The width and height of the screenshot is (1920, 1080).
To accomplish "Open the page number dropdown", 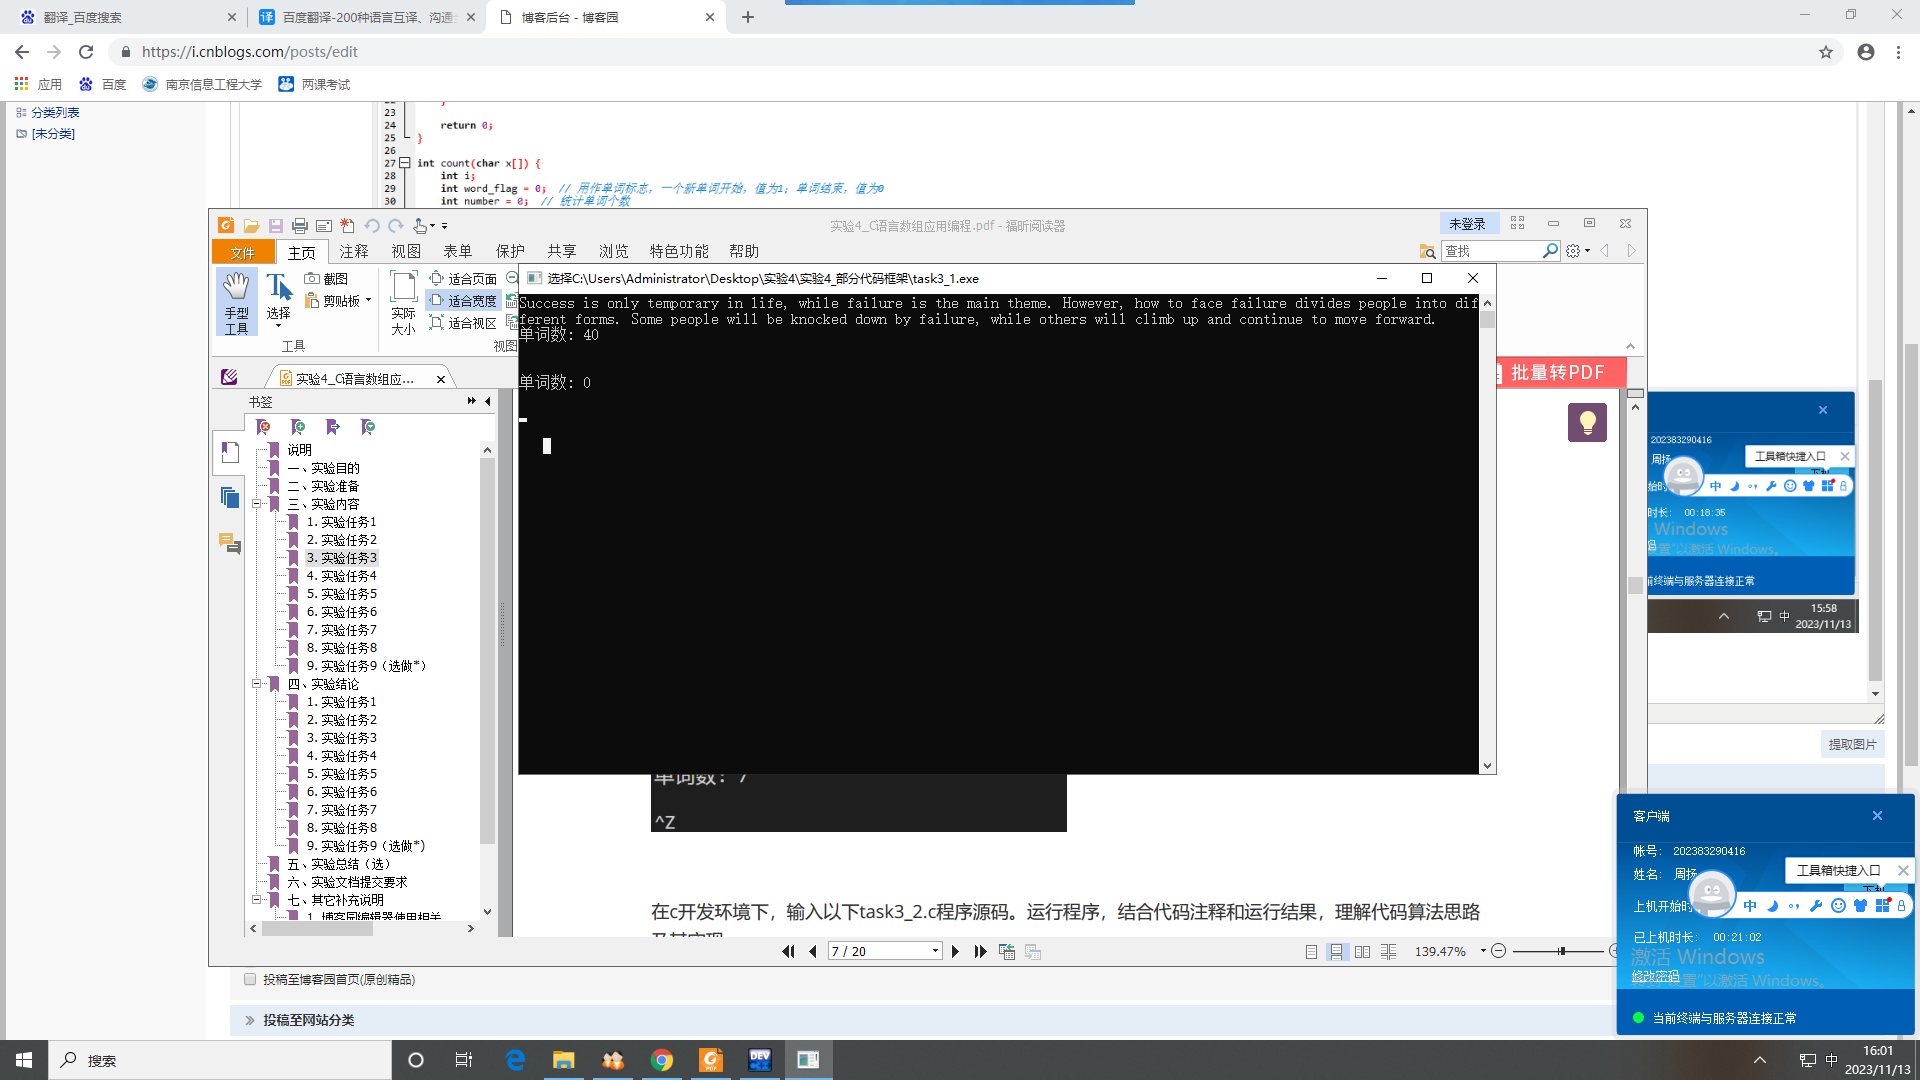I will [x=935, y=952].
